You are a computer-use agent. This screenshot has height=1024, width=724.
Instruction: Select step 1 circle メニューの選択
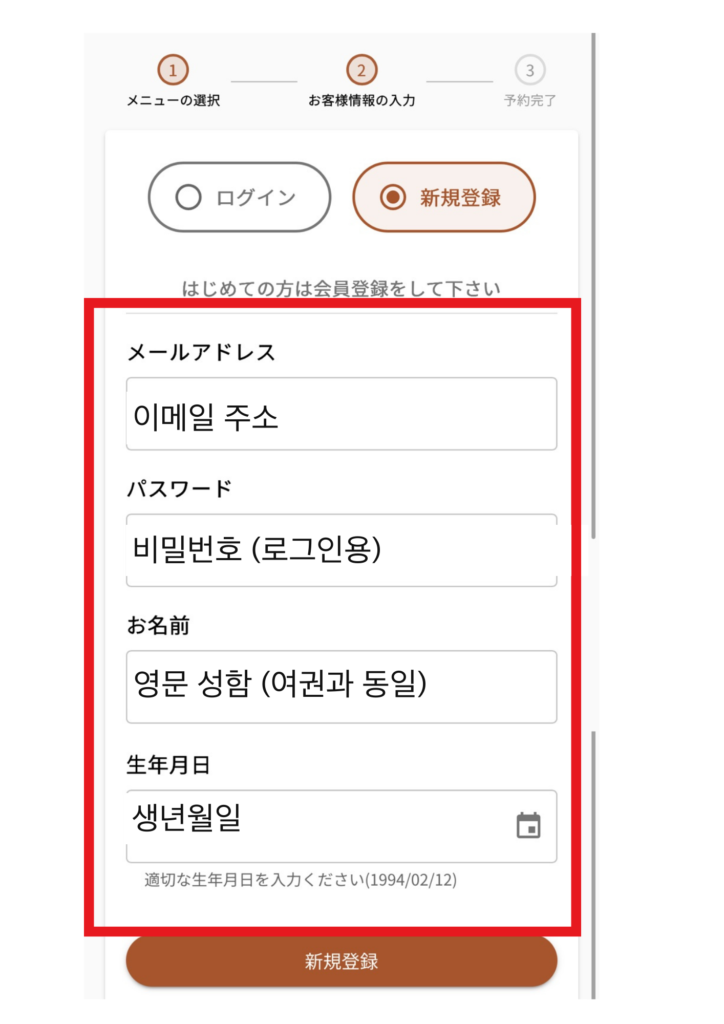click(x=173, y=70)
